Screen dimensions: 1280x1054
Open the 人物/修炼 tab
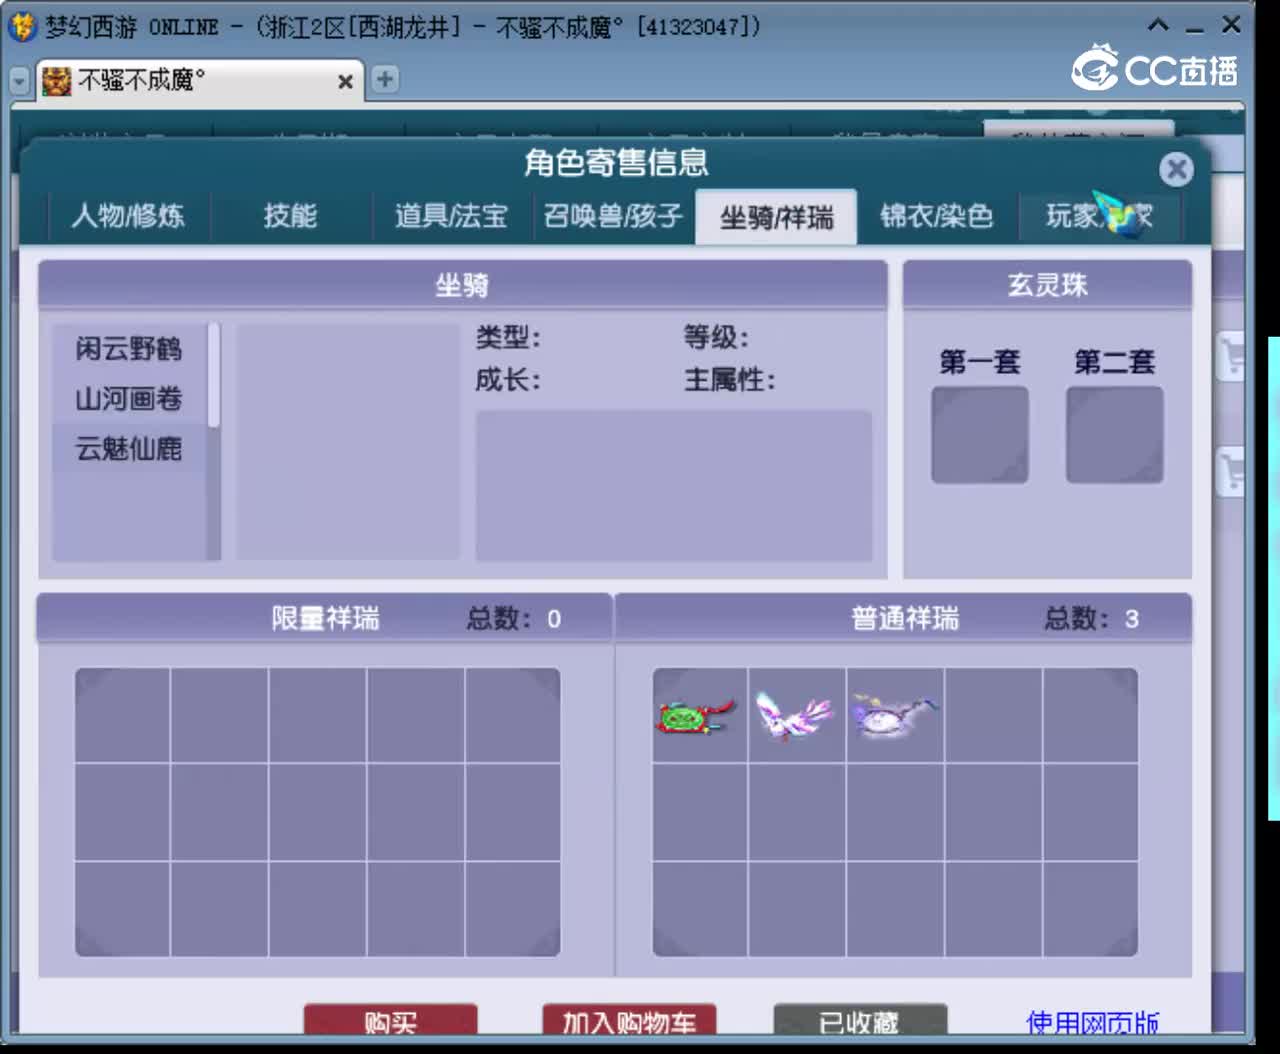129,216
